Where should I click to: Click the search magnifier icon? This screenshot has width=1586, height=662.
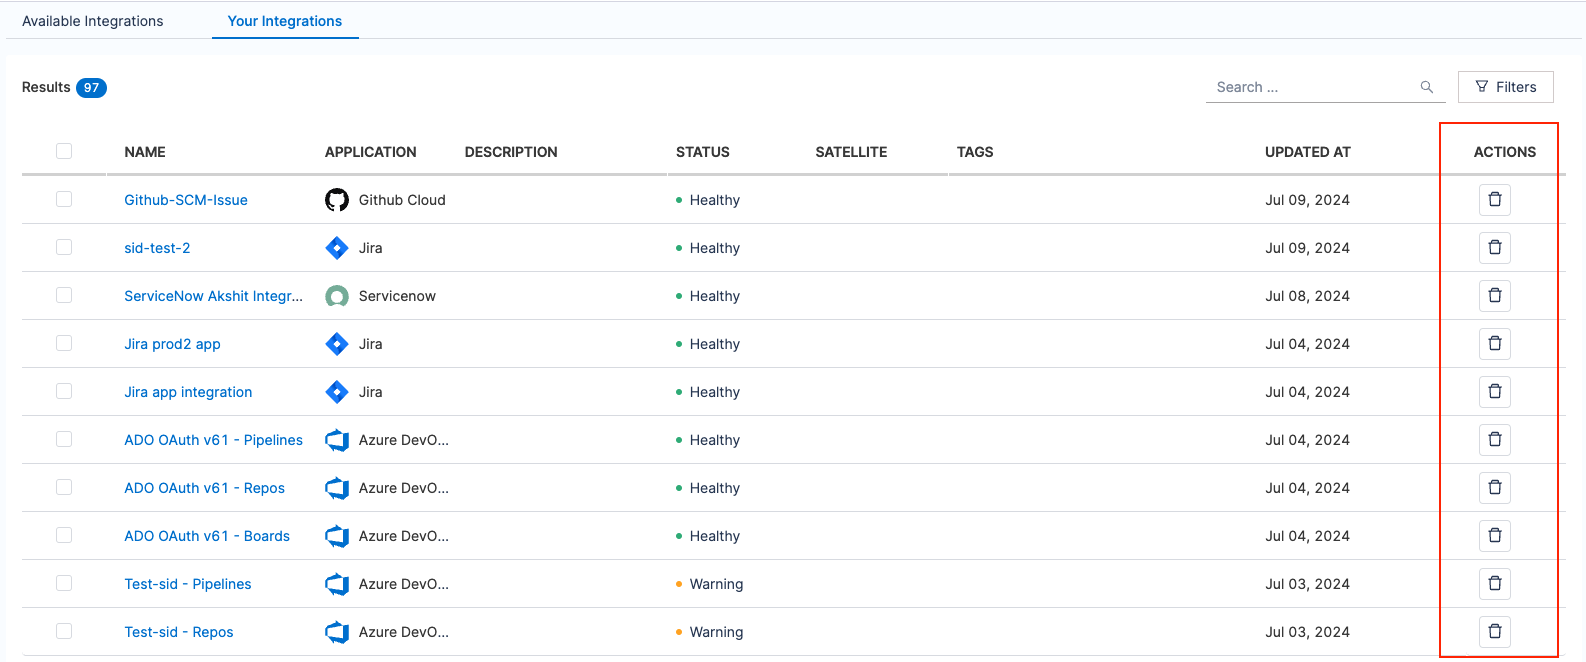(1427, 88)
